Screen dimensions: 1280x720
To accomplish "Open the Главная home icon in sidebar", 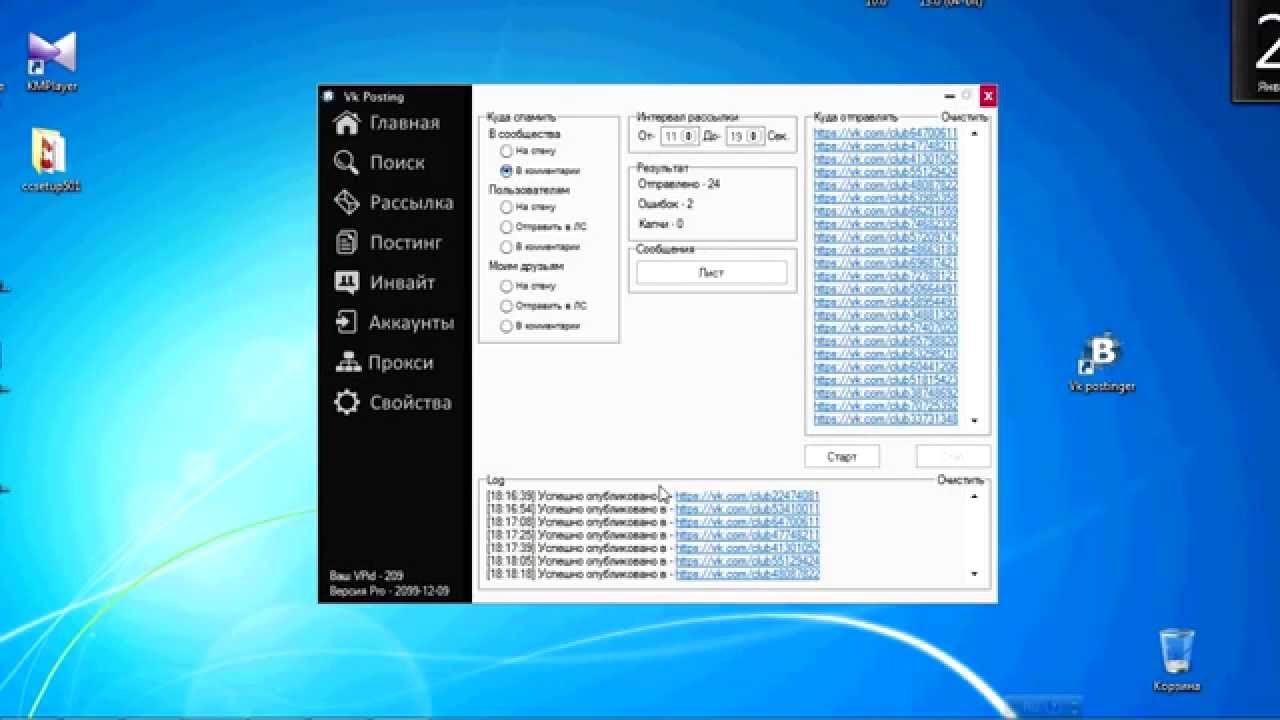I will coord(347,123).
